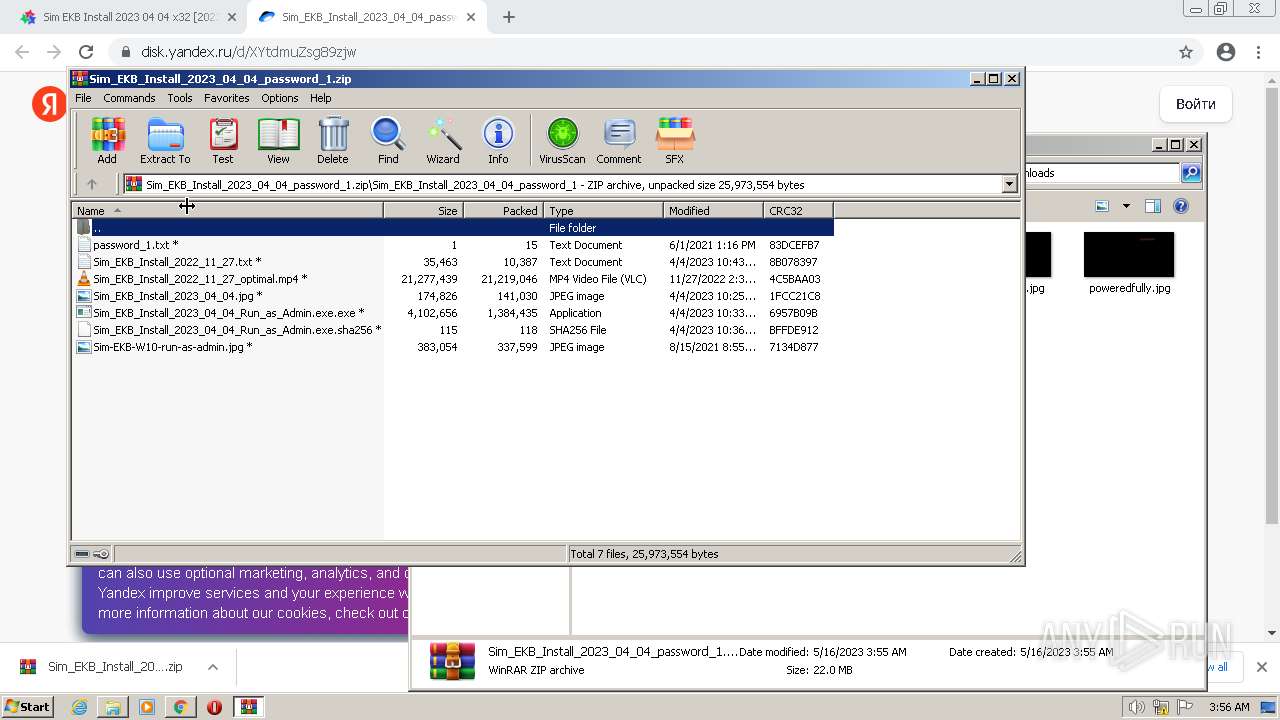Sort by the Size column header
The height and width of the screenshot is (720, 1280).
pos(423,210)
